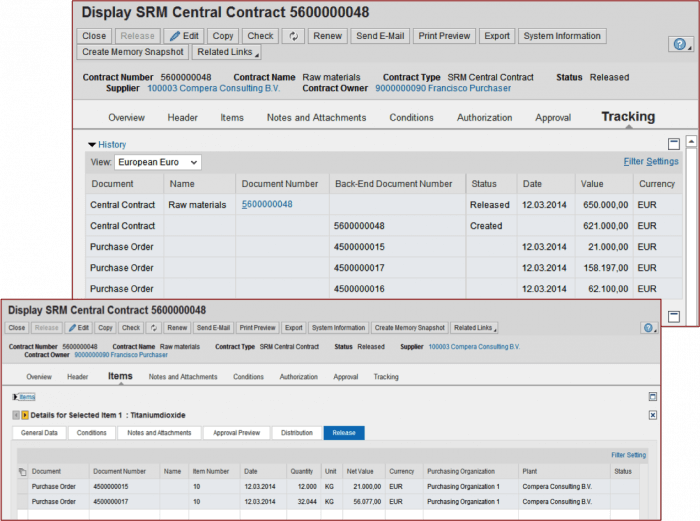Click System Information in the Tracking window
The image size is (700, 521).
[562, 36]
